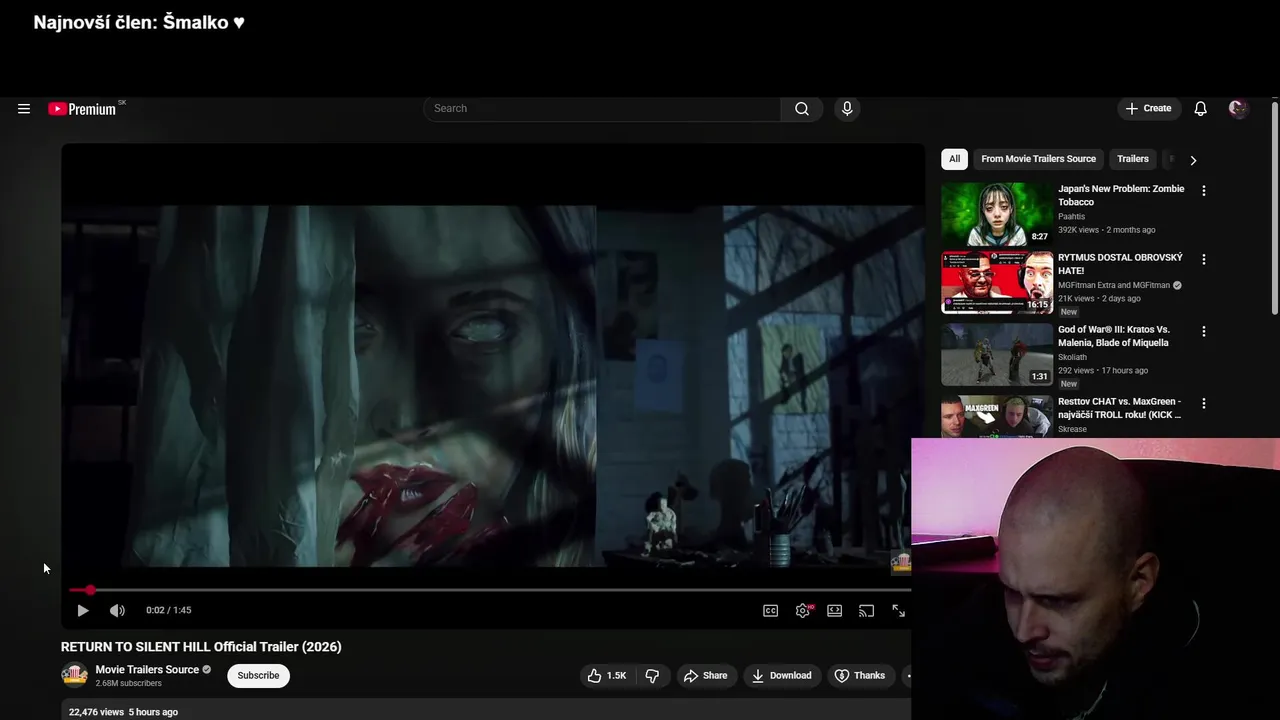Screen dimensions: 1280x720
Task: Click the RETURN TO SILENT HILL title text
Action: click(x=201, y=647)
